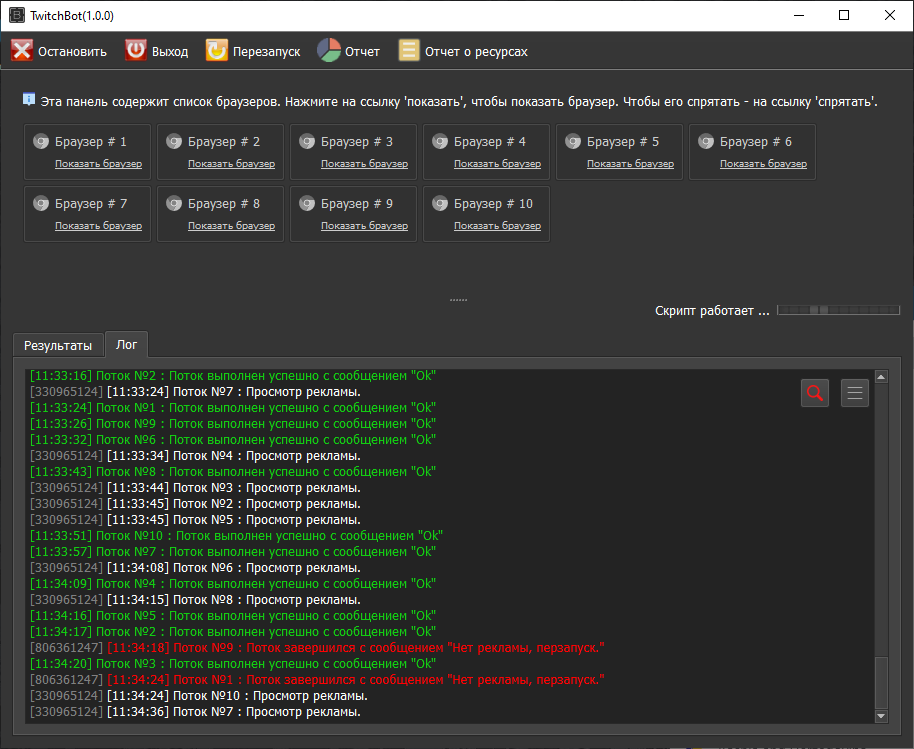Click the Chrome icon of Браузер # 1
Viewport: 914px width, 749px height.
click(x=41, y=142)
